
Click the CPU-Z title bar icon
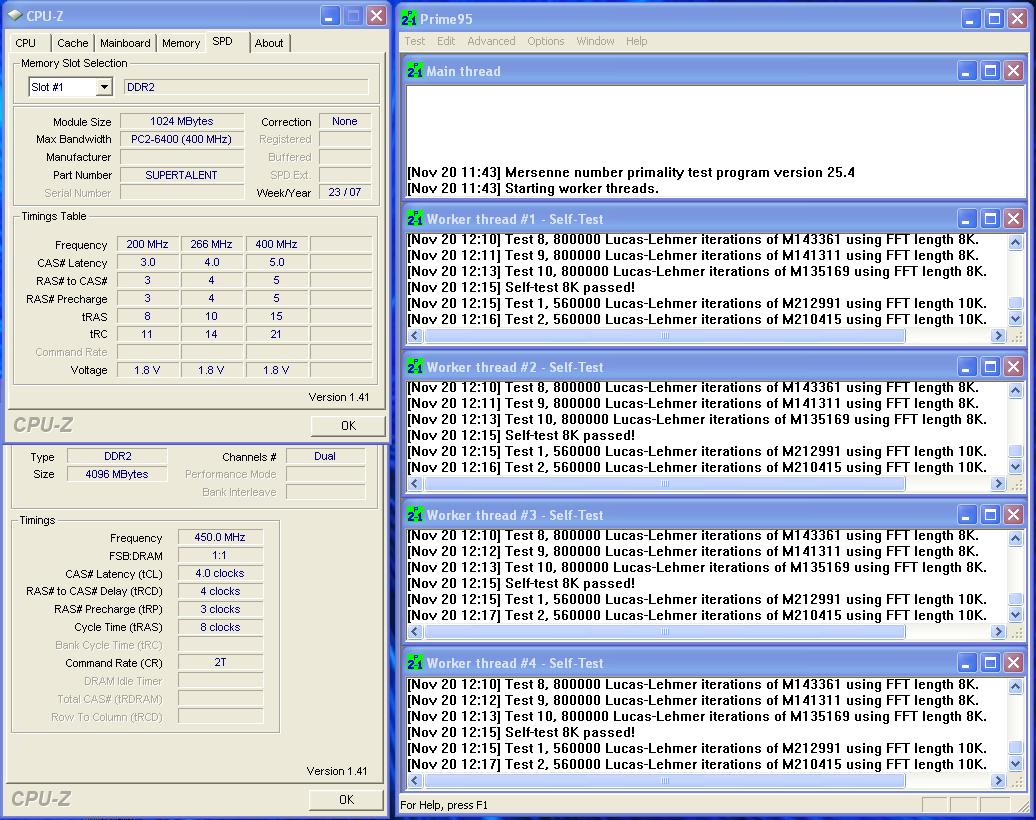(15, 15)
